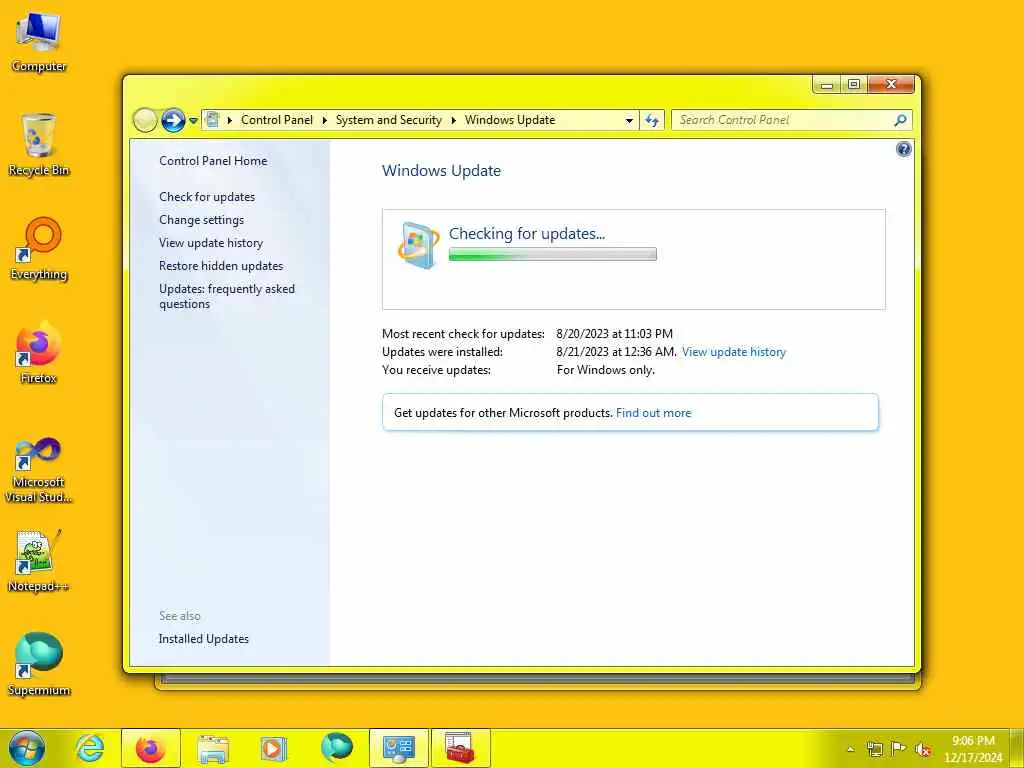
Task: Open Updates: frequently asked questions
Action: [x=227, y=296]
